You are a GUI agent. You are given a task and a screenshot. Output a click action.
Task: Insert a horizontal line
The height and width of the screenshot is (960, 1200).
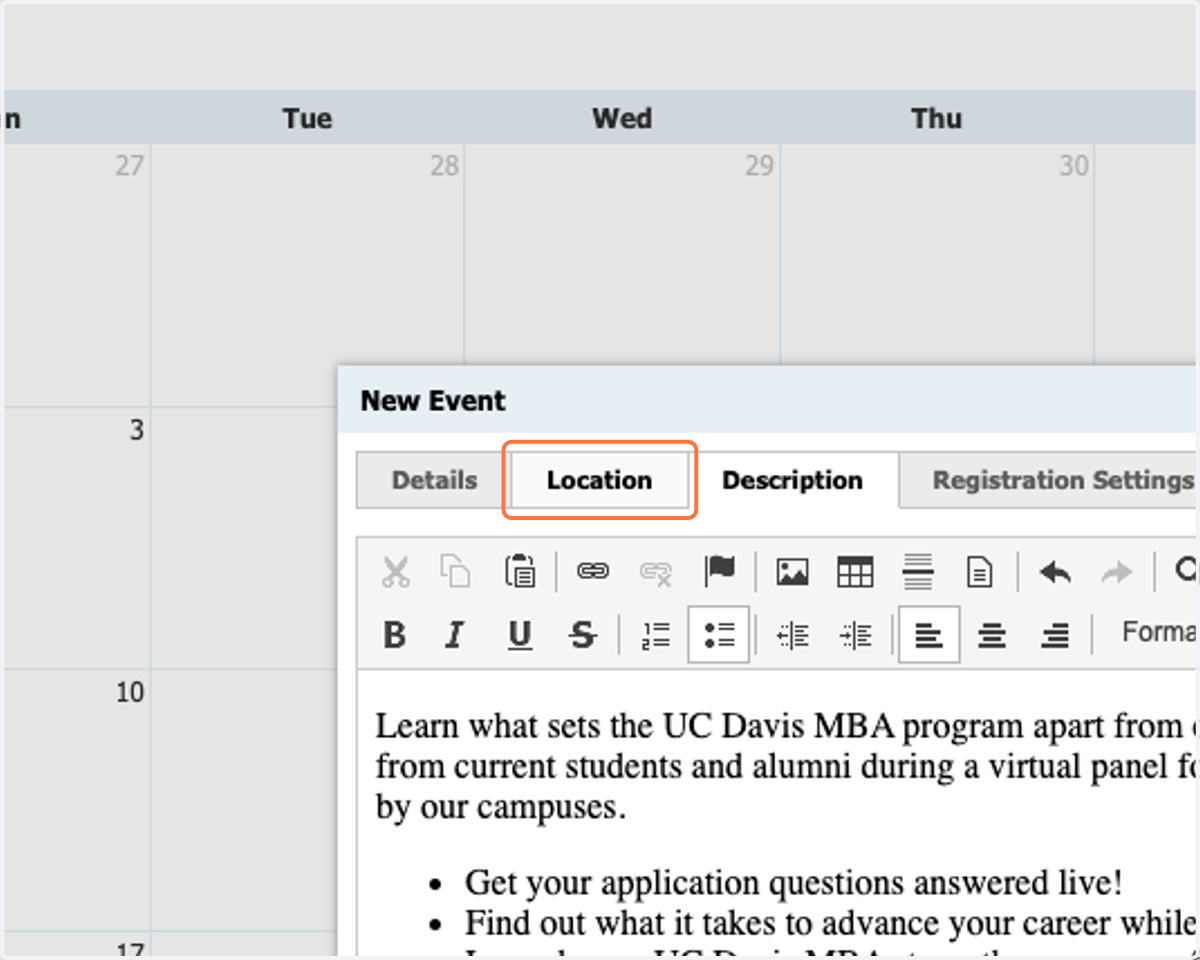click(918, 572)
